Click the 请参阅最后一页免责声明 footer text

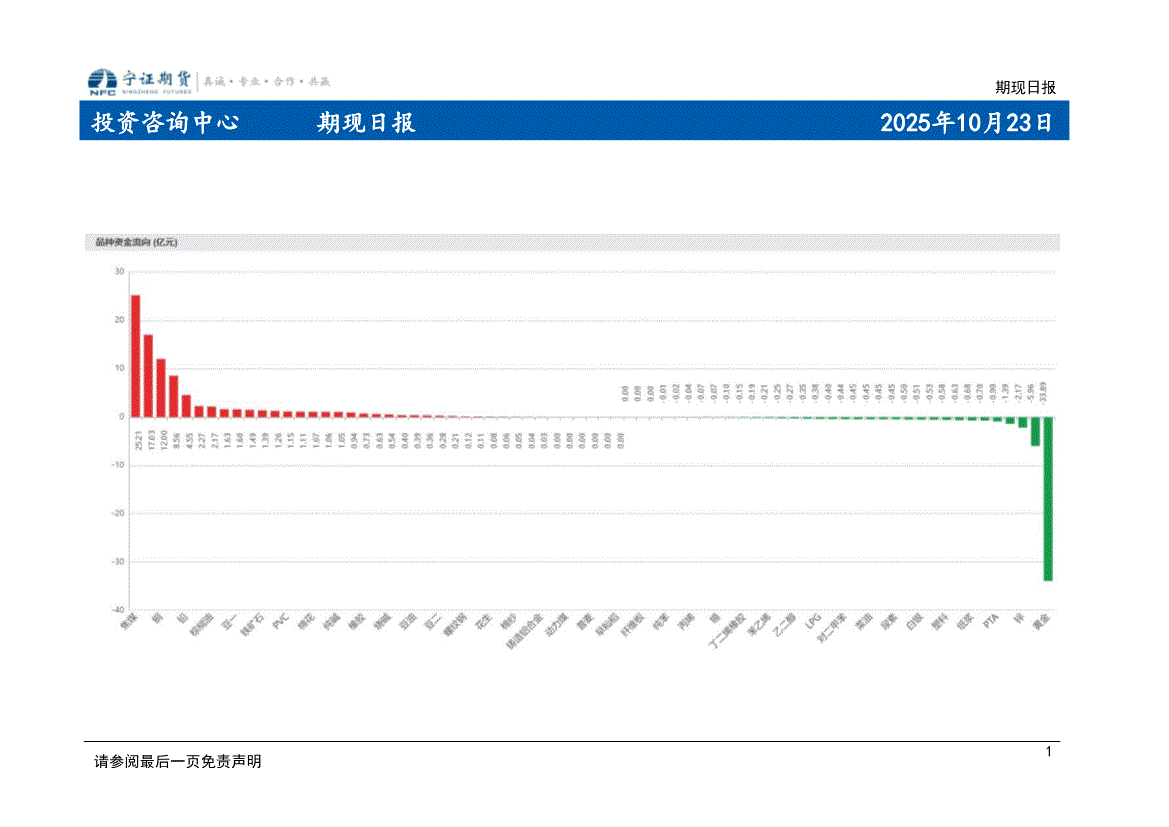177,761
